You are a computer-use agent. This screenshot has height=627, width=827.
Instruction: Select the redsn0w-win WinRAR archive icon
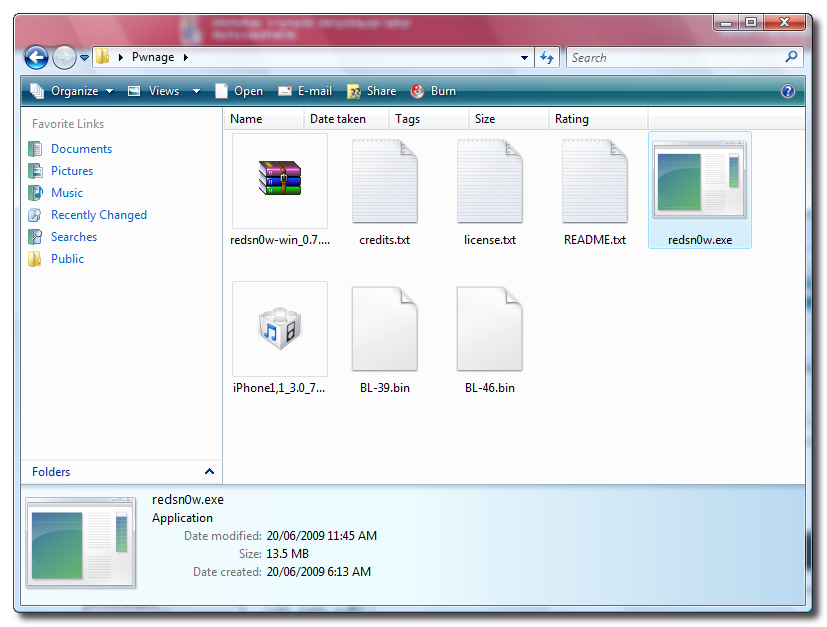coord(280,180)
